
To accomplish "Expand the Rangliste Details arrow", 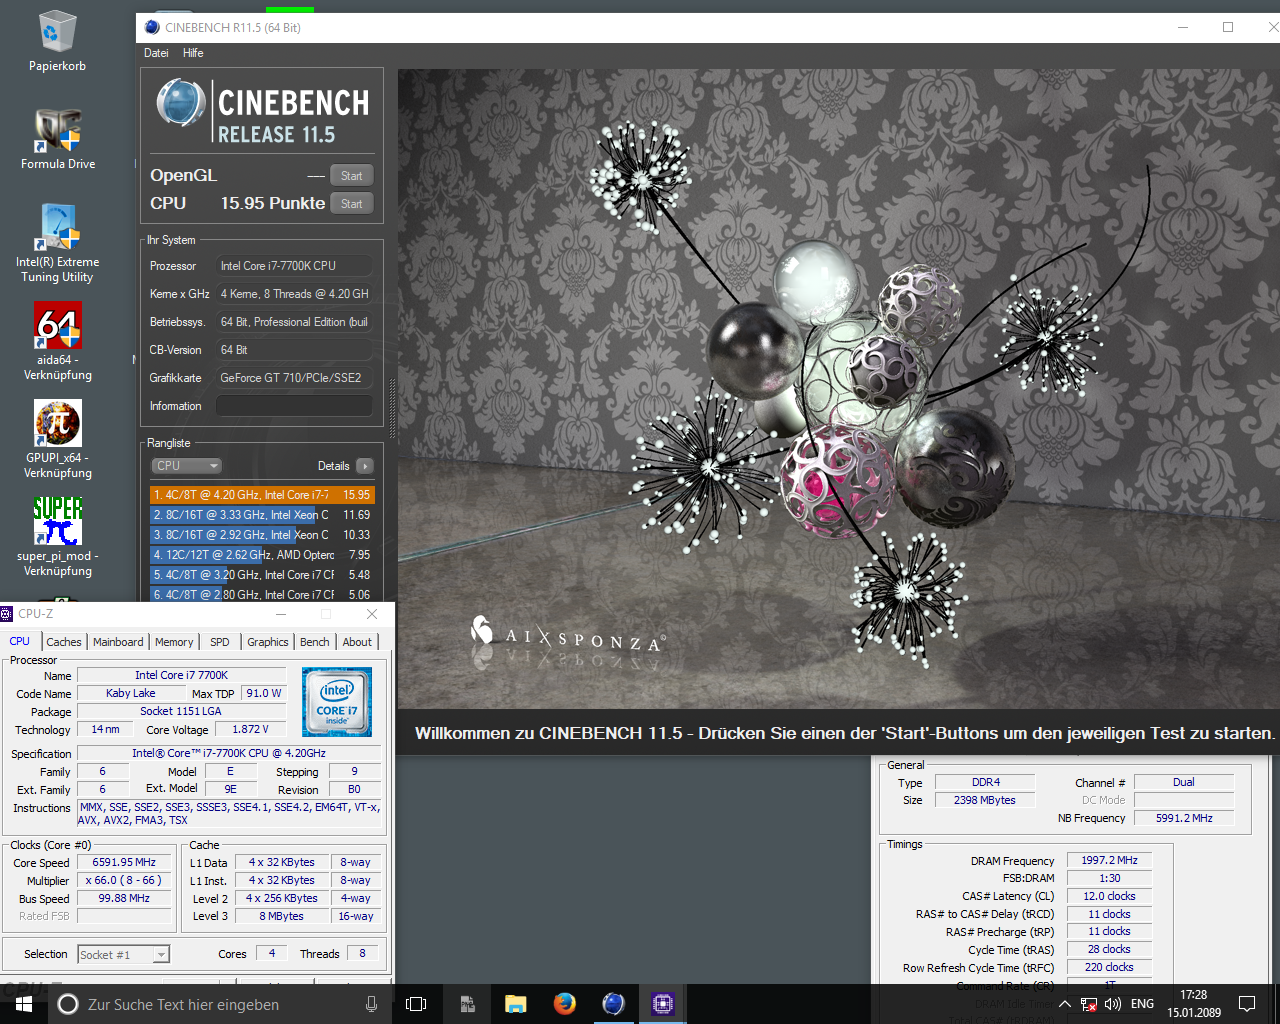I will click(364, 466).
